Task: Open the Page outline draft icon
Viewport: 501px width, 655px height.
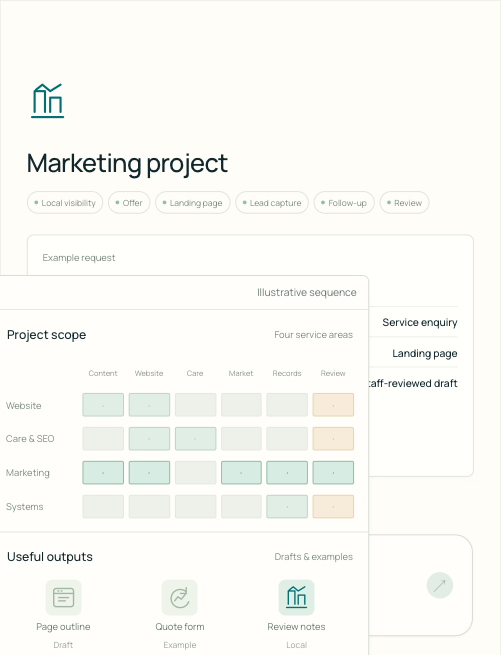Action: [64, 597]
